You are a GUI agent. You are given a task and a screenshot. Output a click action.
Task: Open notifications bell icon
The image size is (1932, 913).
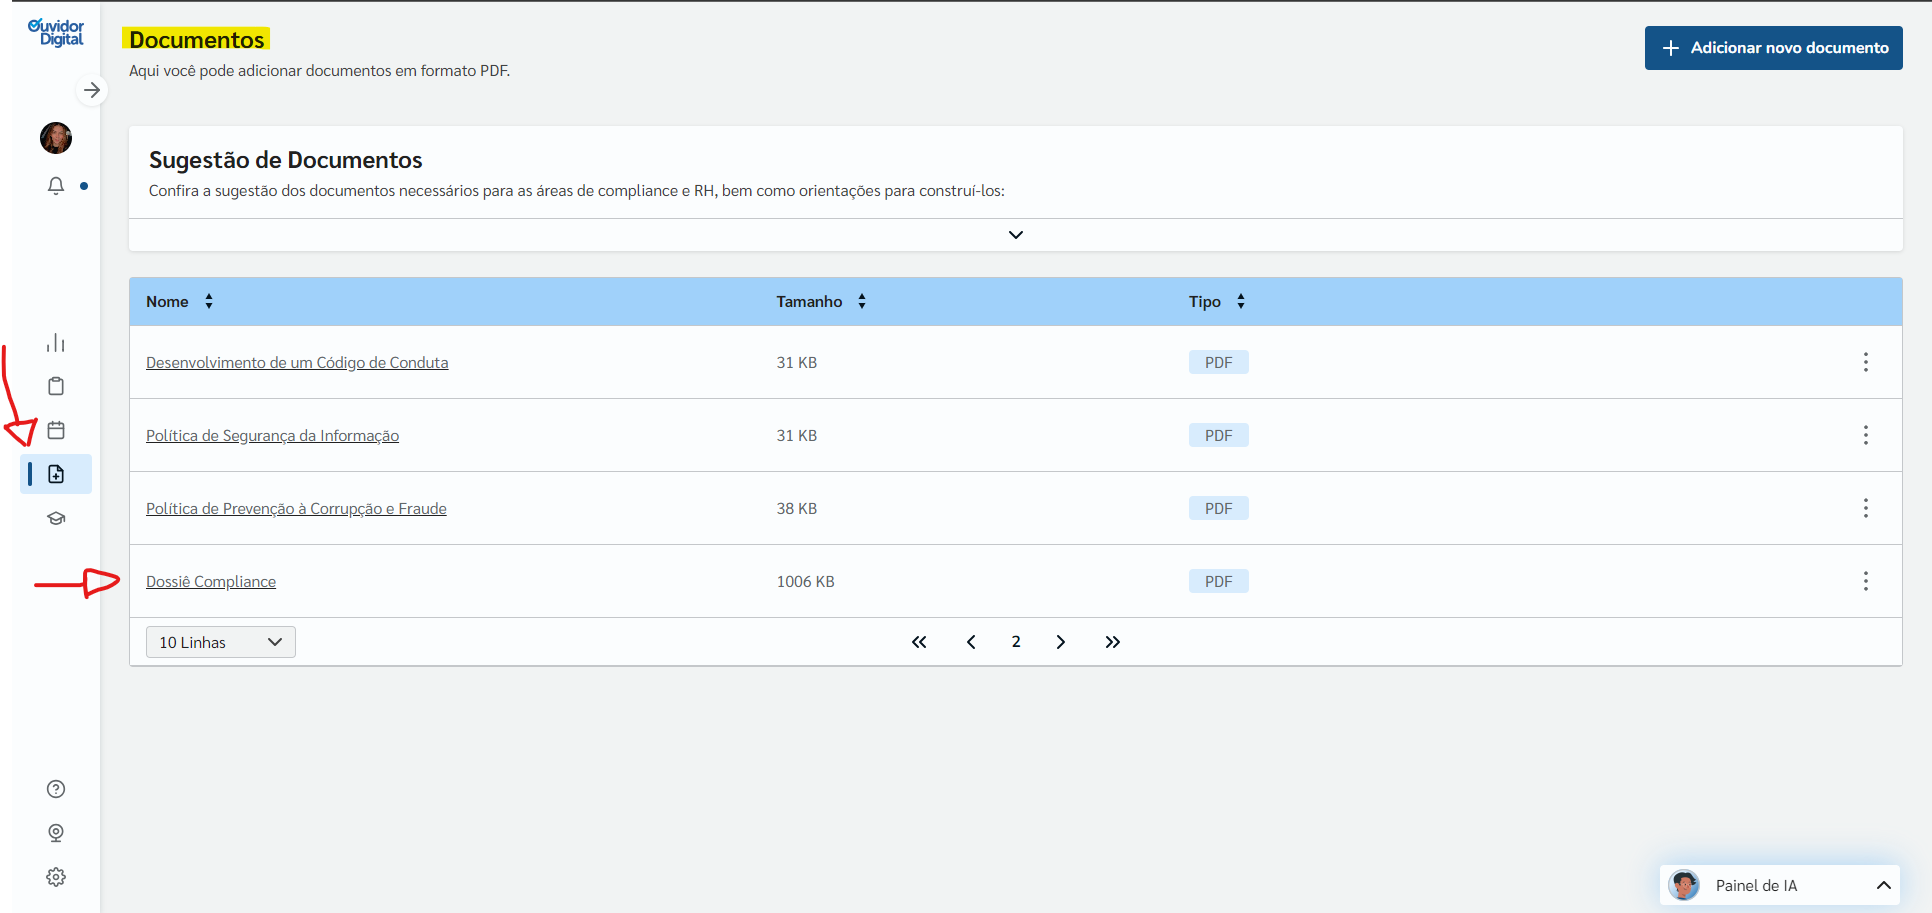56,186
